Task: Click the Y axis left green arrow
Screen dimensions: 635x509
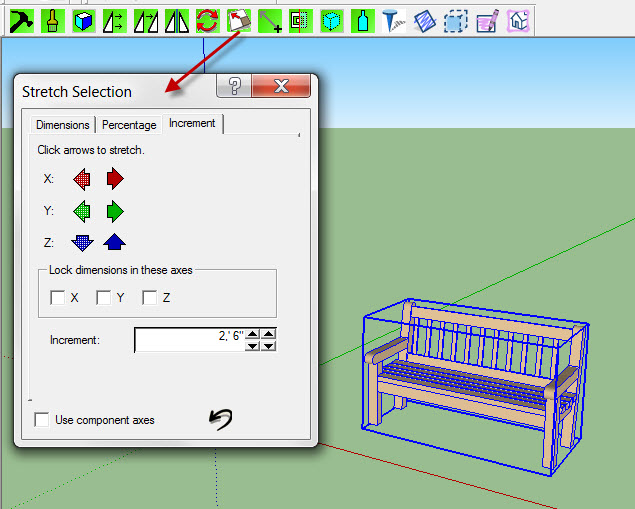Action: [x=82, y=211]
